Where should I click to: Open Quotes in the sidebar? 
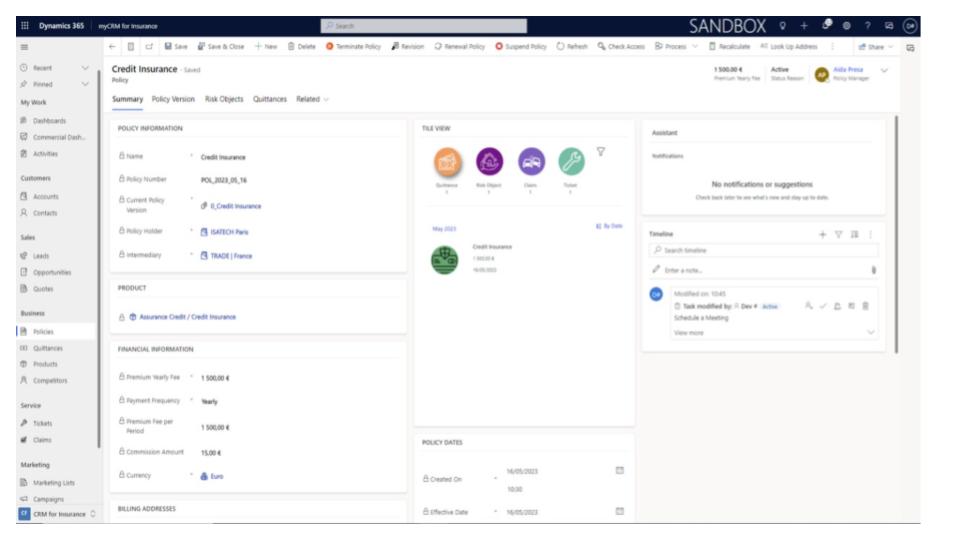43,289
